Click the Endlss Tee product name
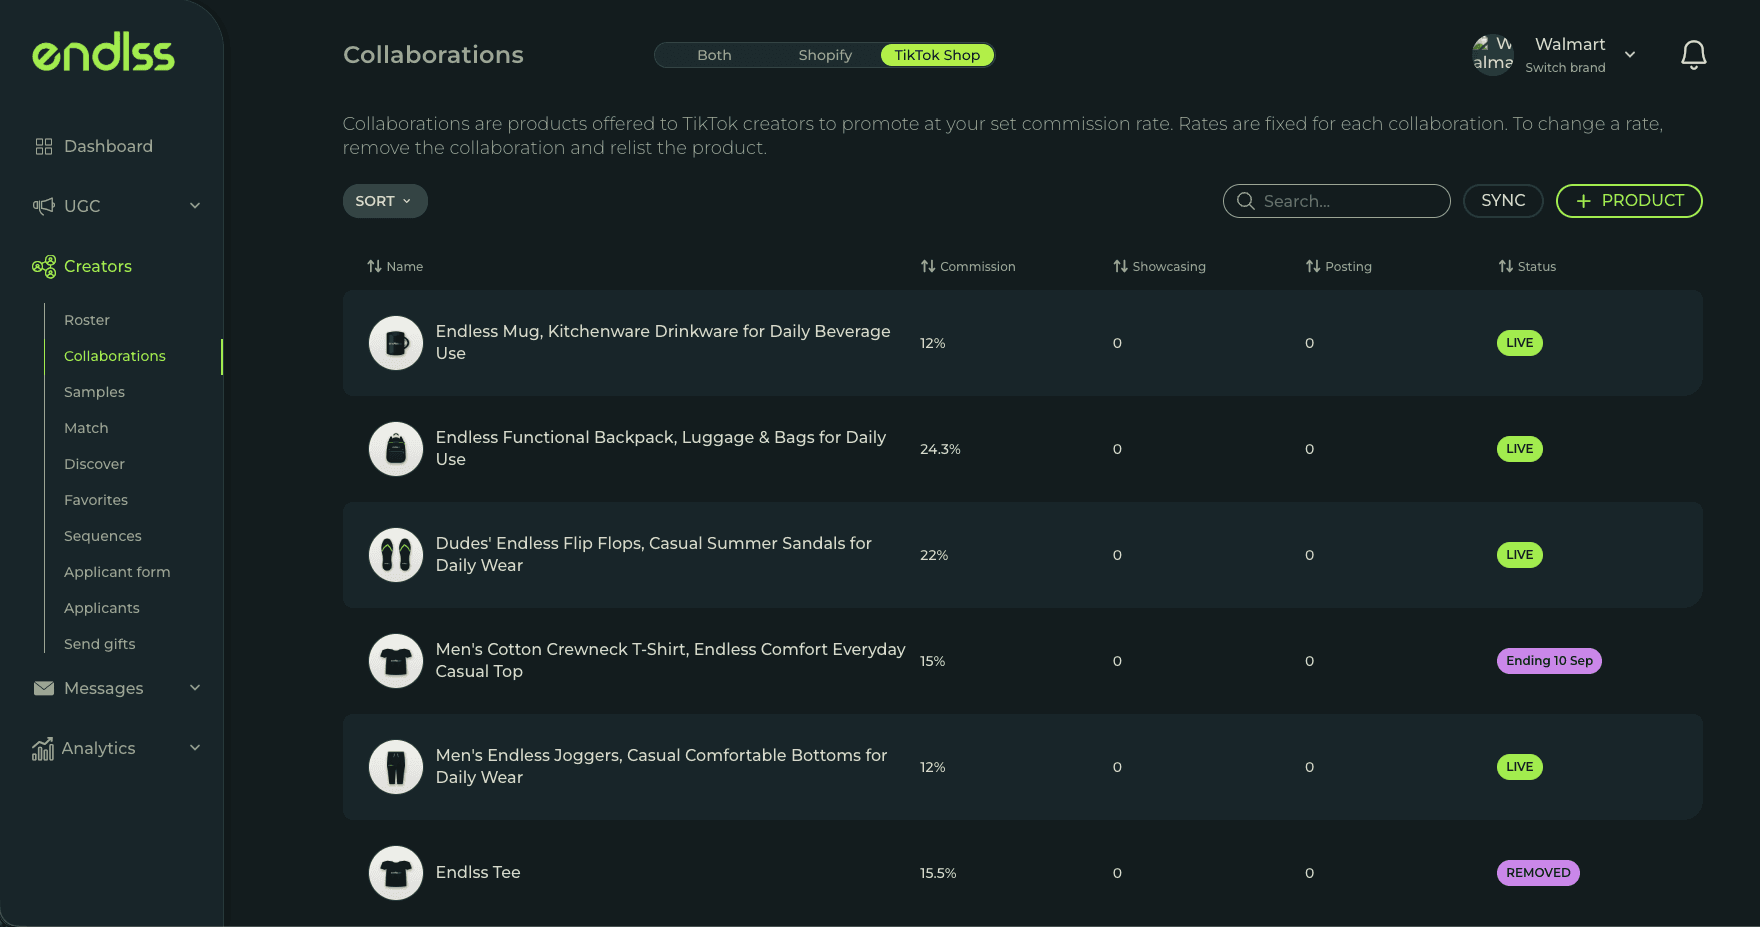1760x928 pixels. (478, 873)
